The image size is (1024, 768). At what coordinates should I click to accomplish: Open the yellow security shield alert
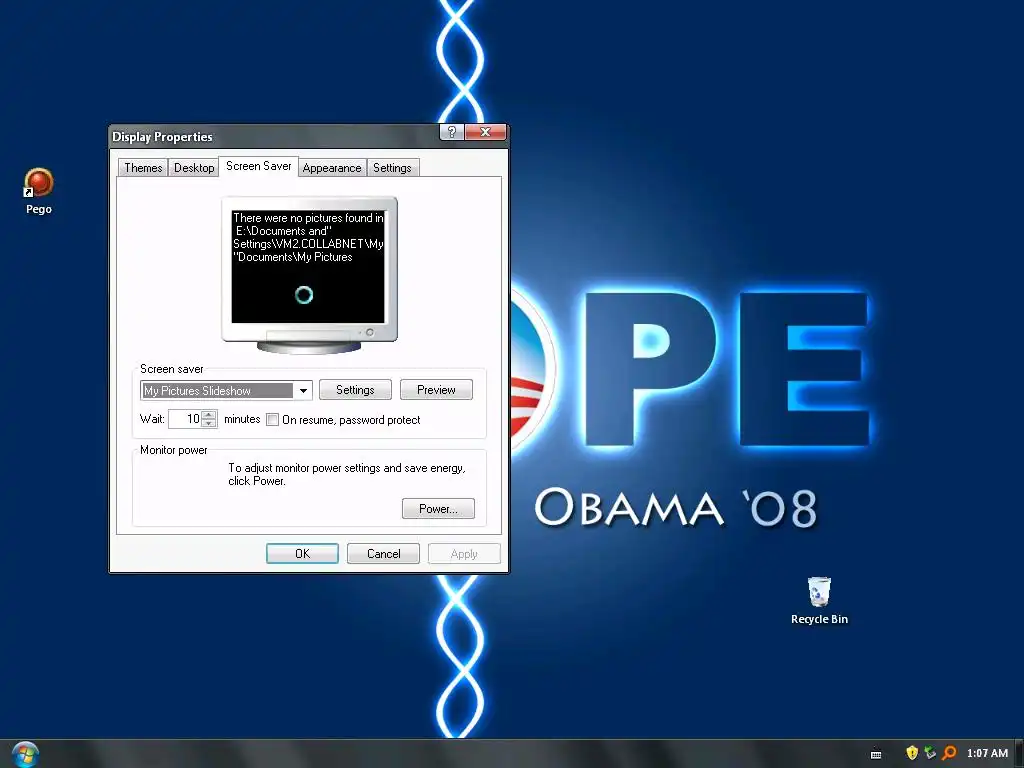(x=912, y=753)
